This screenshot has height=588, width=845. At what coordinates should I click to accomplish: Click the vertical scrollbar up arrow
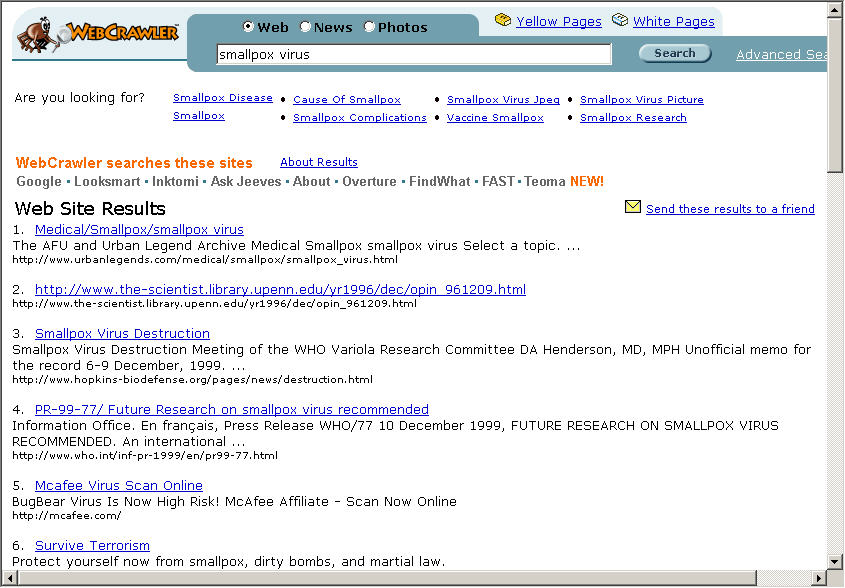(x=836, y=10)
